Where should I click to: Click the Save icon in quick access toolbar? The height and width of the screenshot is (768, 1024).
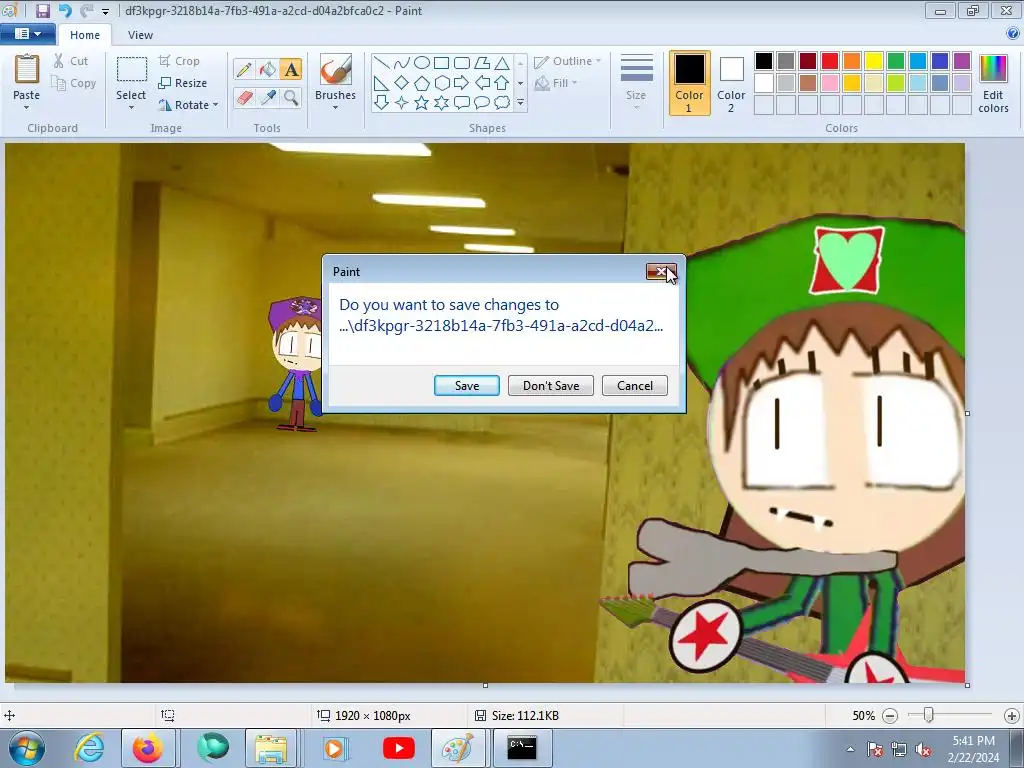(x=42, y=11)
